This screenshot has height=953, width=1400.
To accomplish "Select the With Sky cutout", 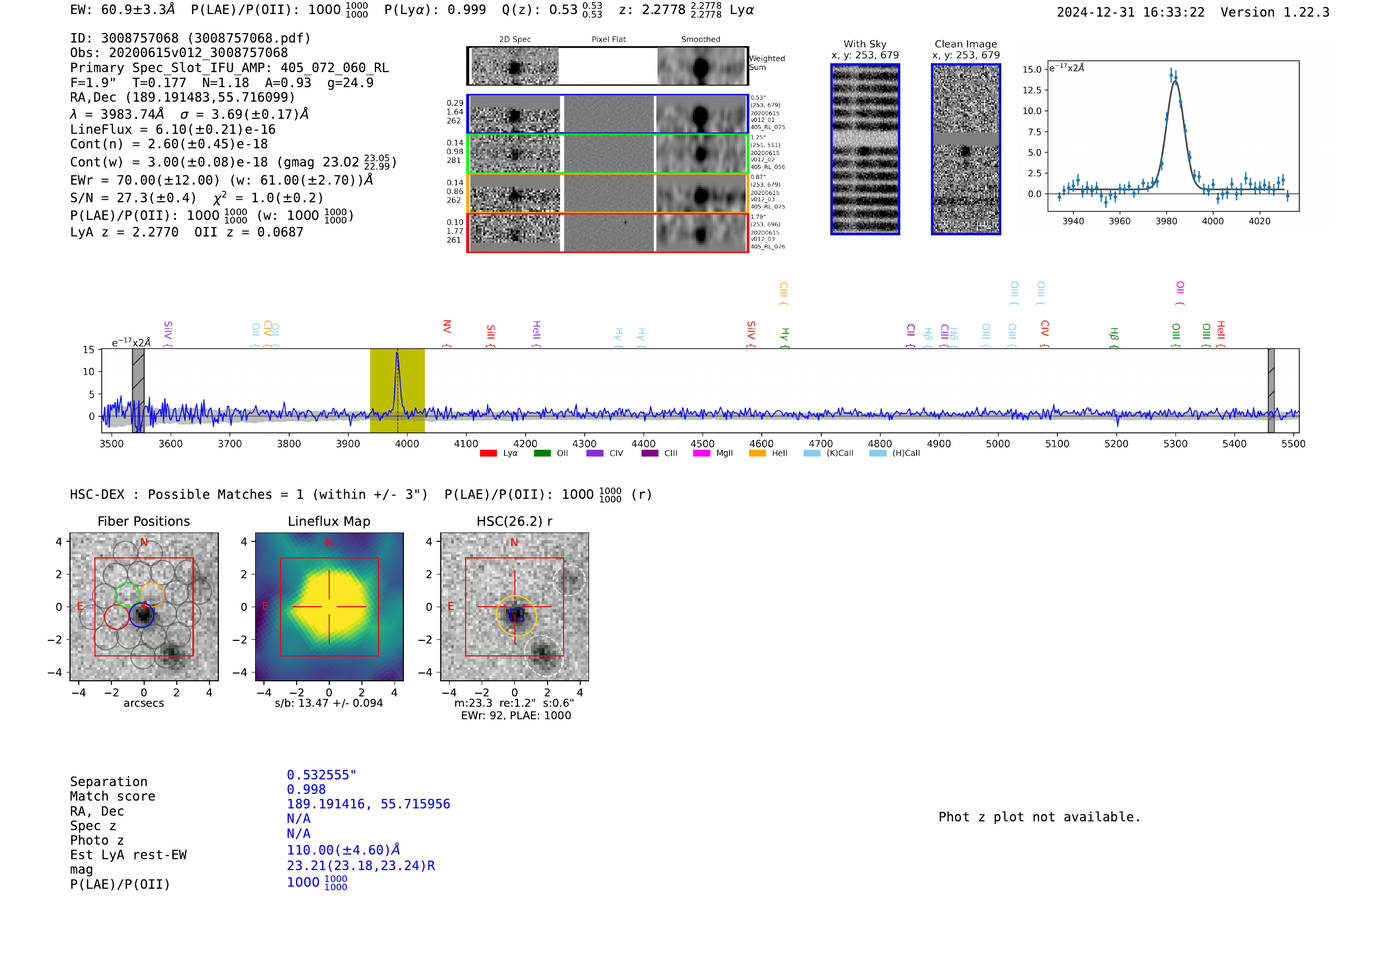I will (x=865, y=149).
